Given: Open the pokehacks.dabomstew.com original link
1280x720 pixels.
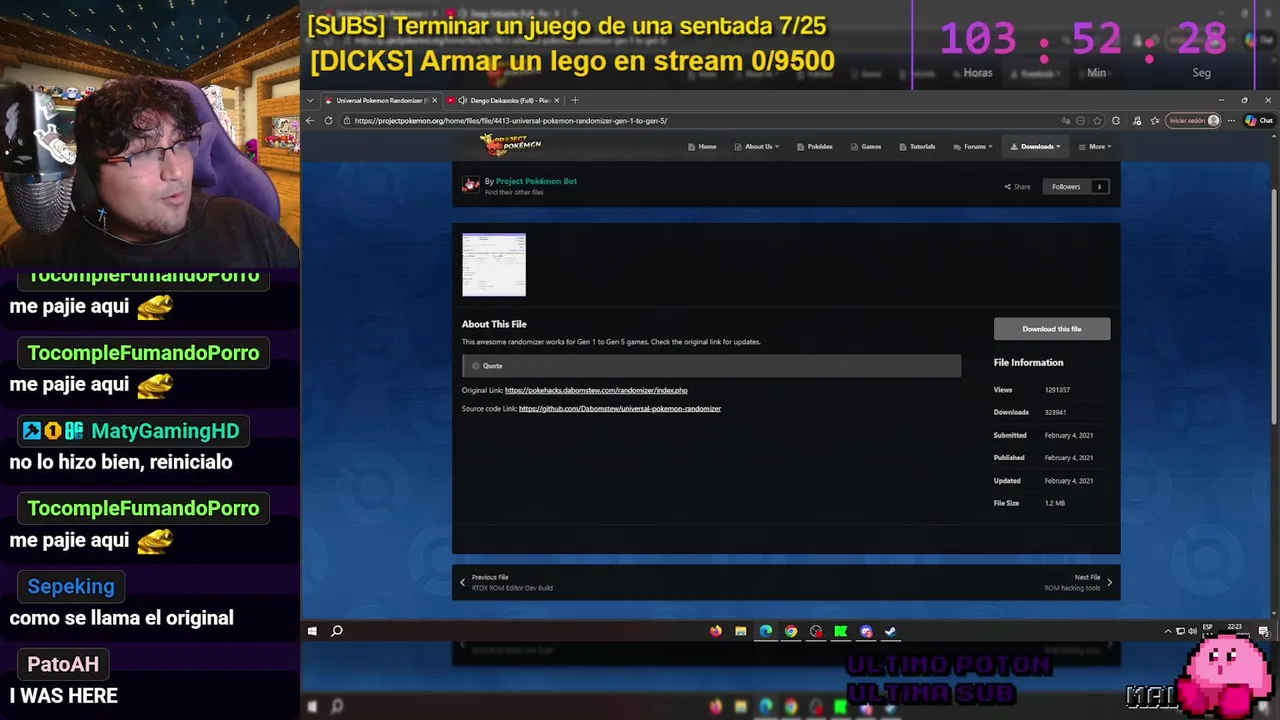Looking at the screenshot, I should tap(596, 390).
